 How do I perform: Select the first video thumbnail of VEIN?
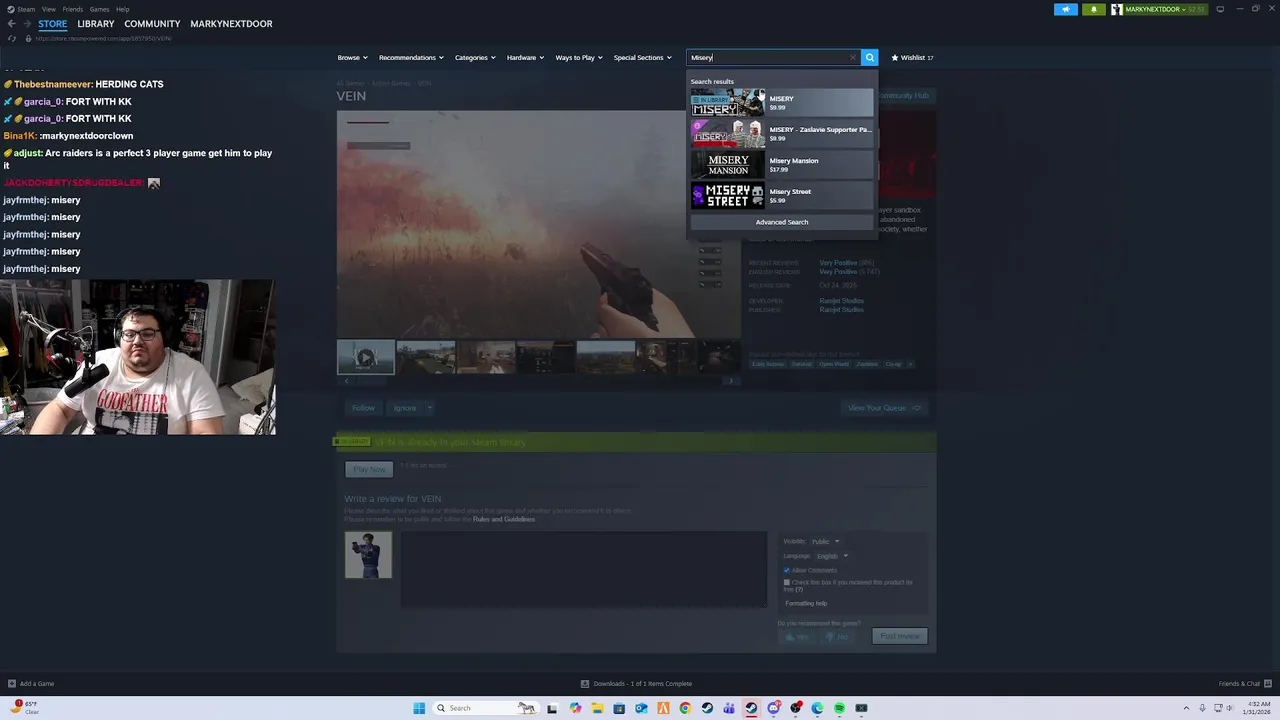[365, 357]
